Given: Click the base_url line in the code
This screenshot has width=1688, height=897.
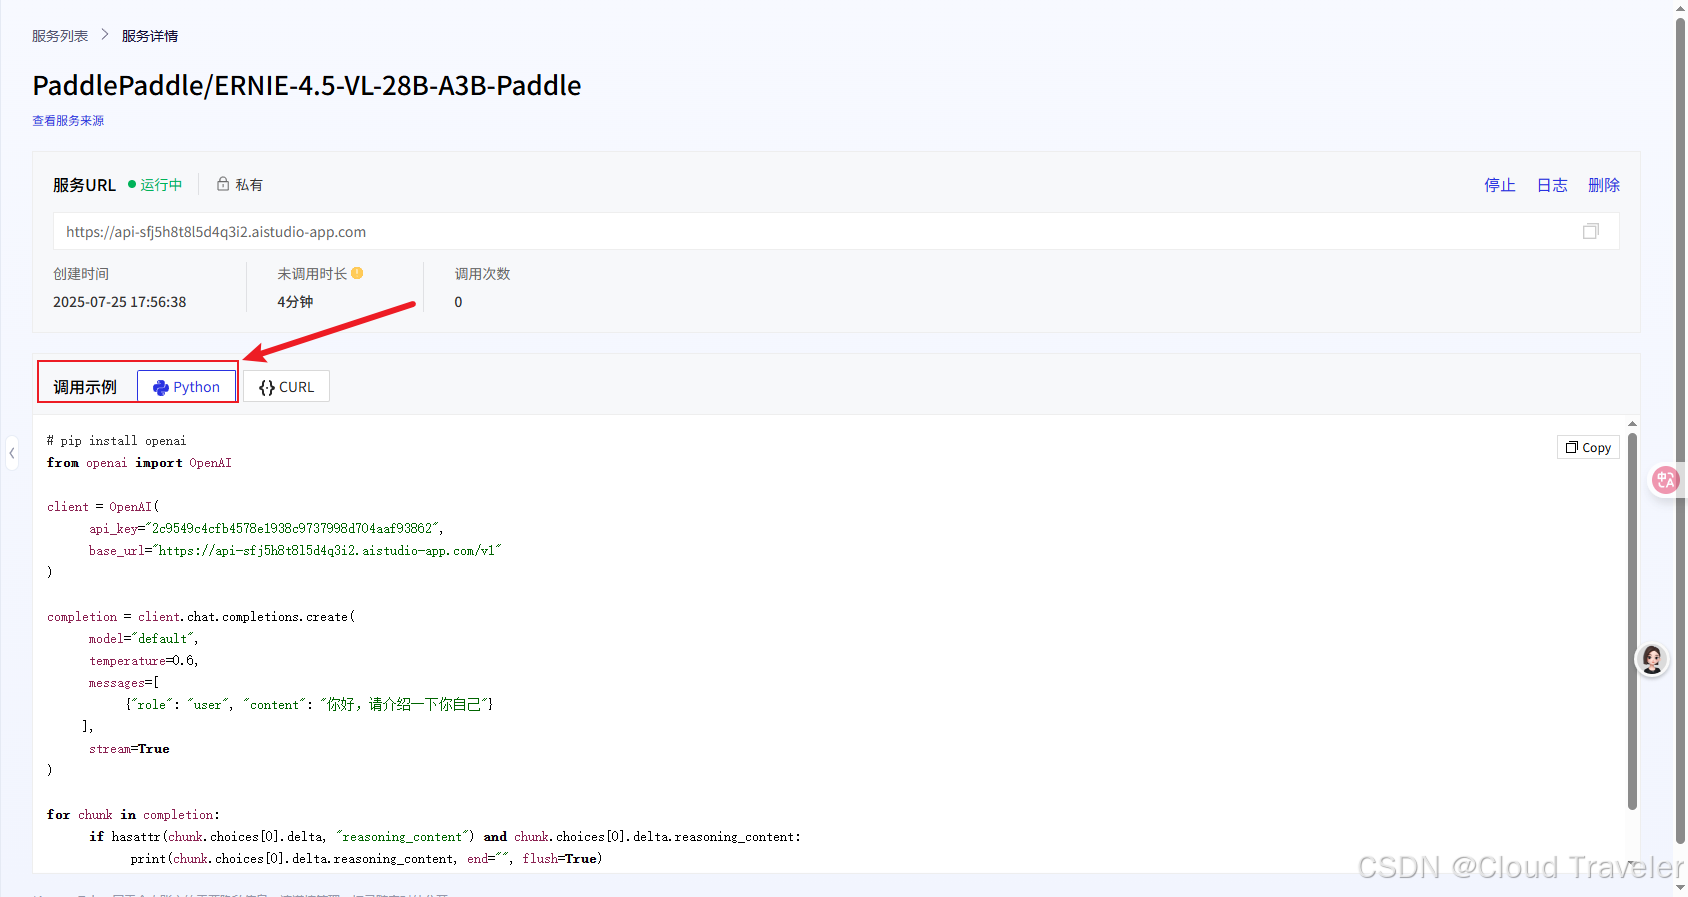Looking at the screenshot, I should tap(295, 551).
